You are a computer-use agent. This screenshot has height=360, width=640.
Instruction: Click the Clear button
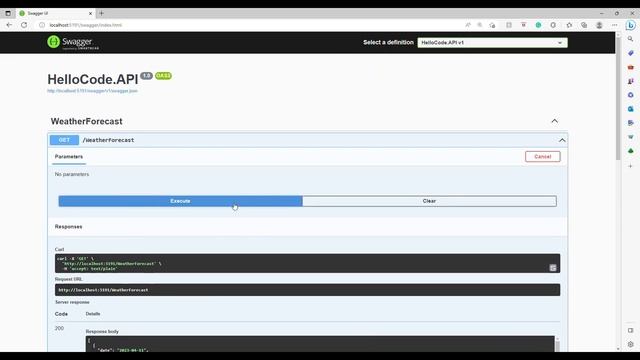(429, 201)
